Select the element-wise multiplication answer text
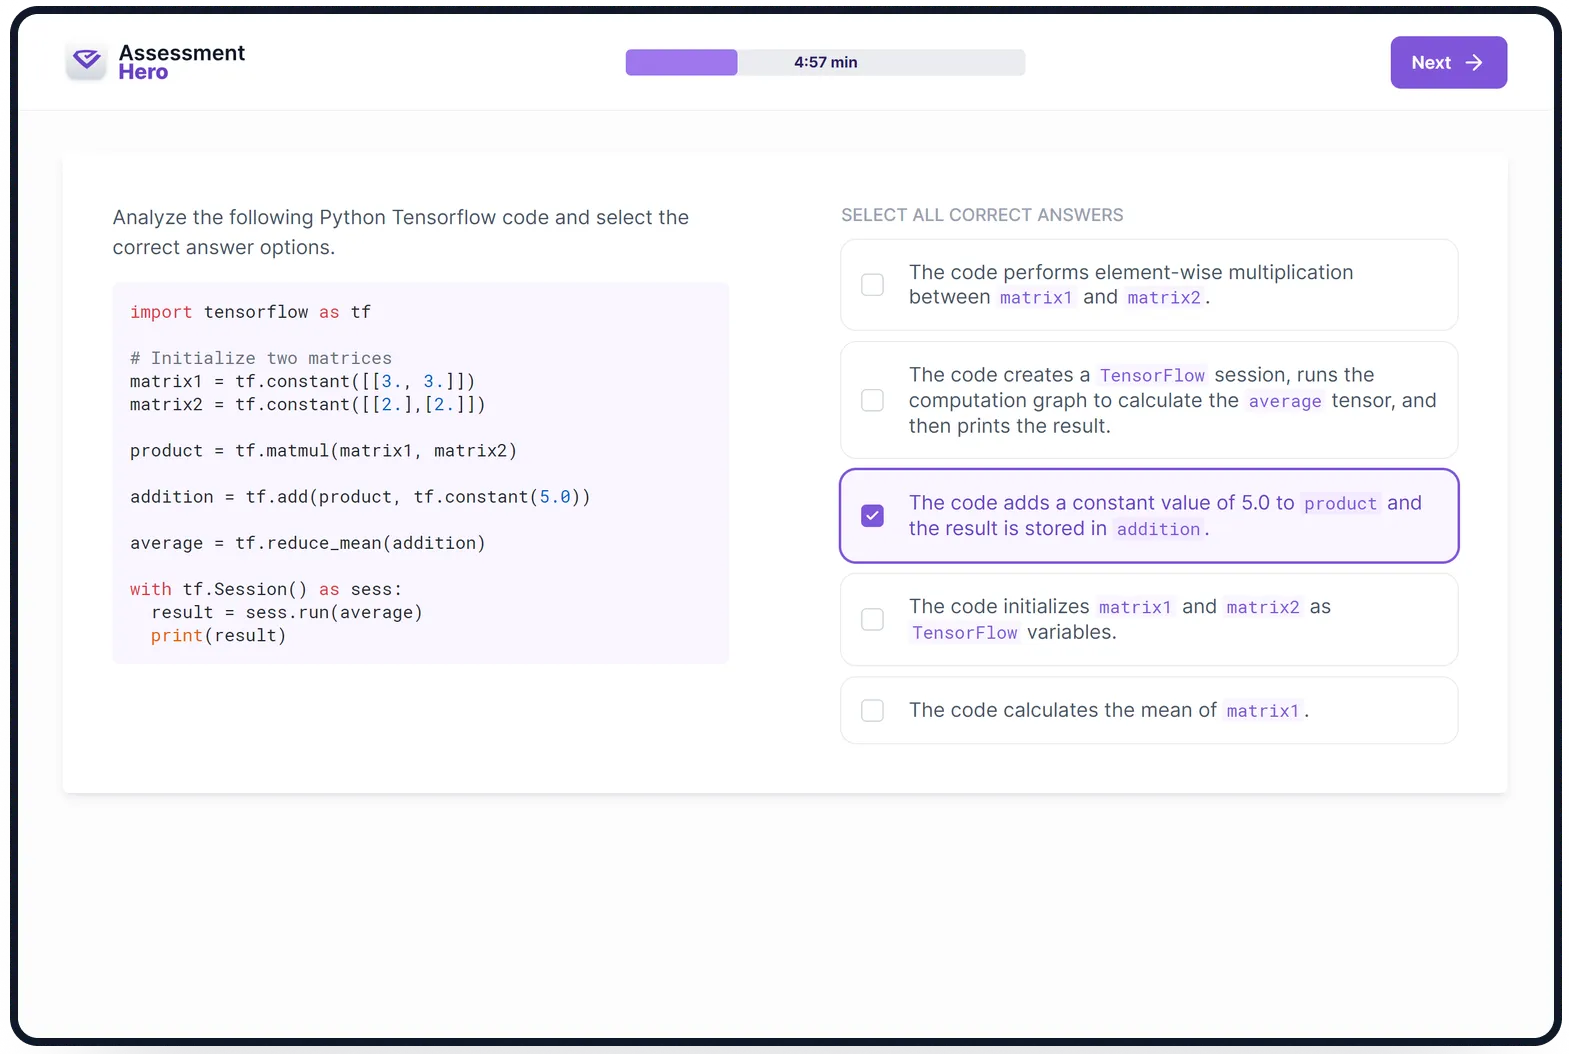 (1131, 284)
